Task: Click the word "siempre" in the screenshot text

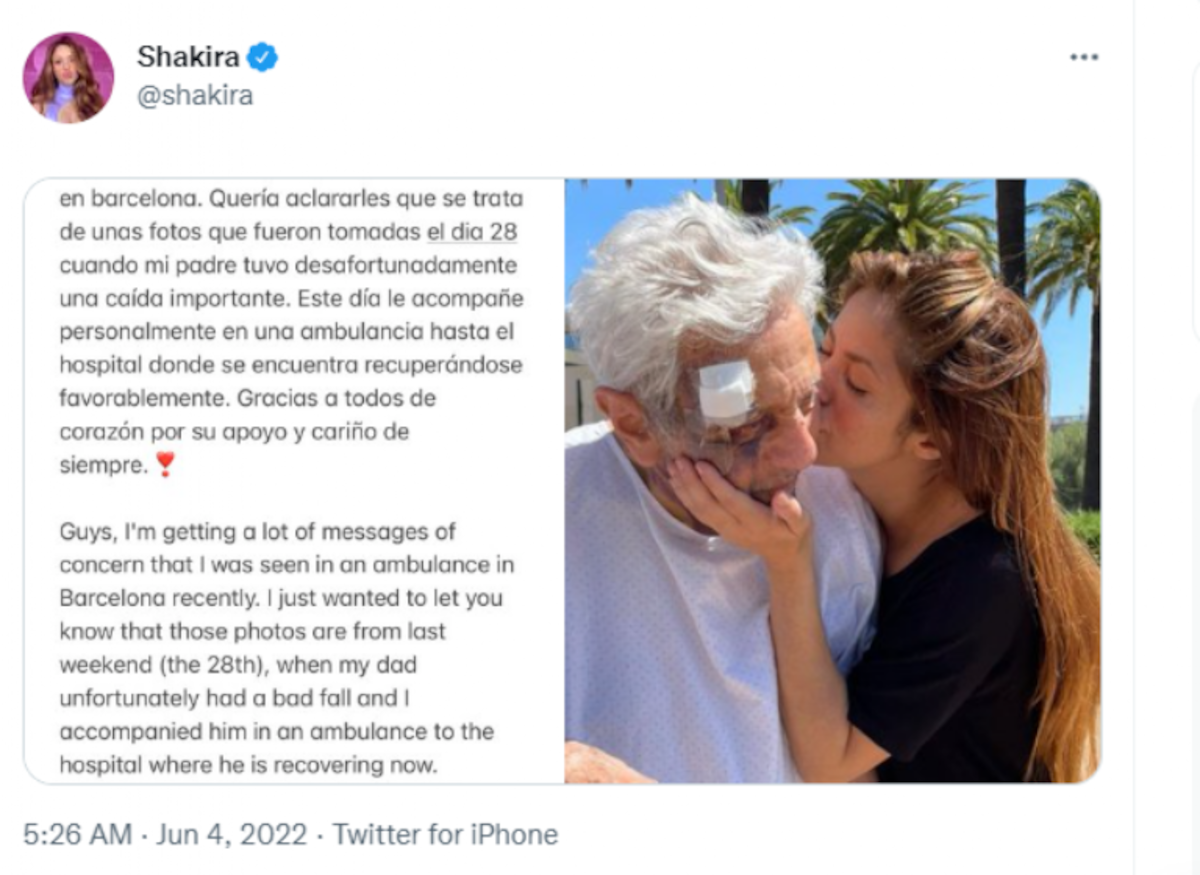Action: 103,465
